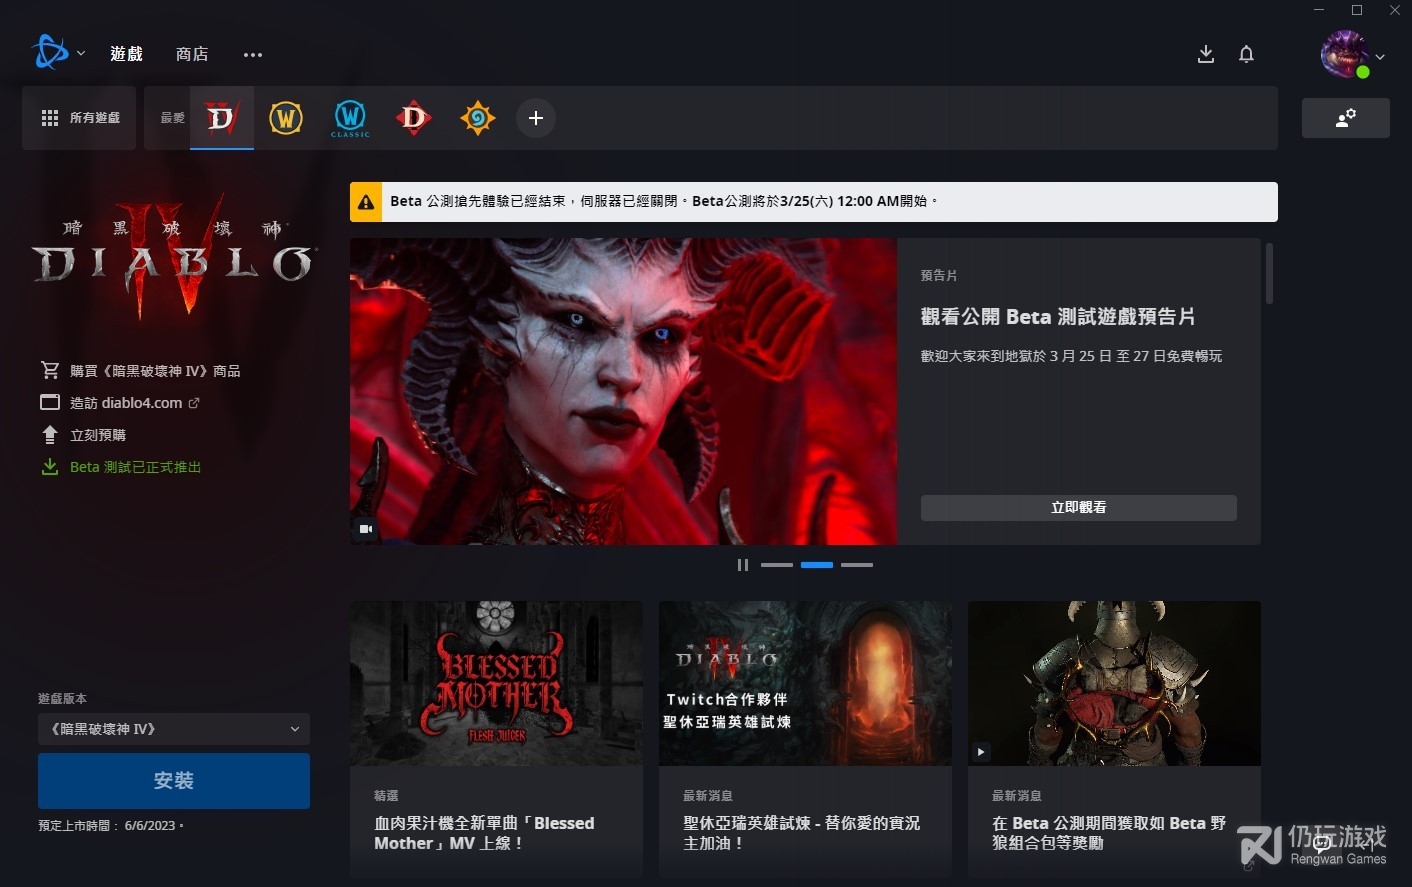Expand the profile dropdown chevron
This screenshot has height=887, width=1412.
(x=1380, y=57)
